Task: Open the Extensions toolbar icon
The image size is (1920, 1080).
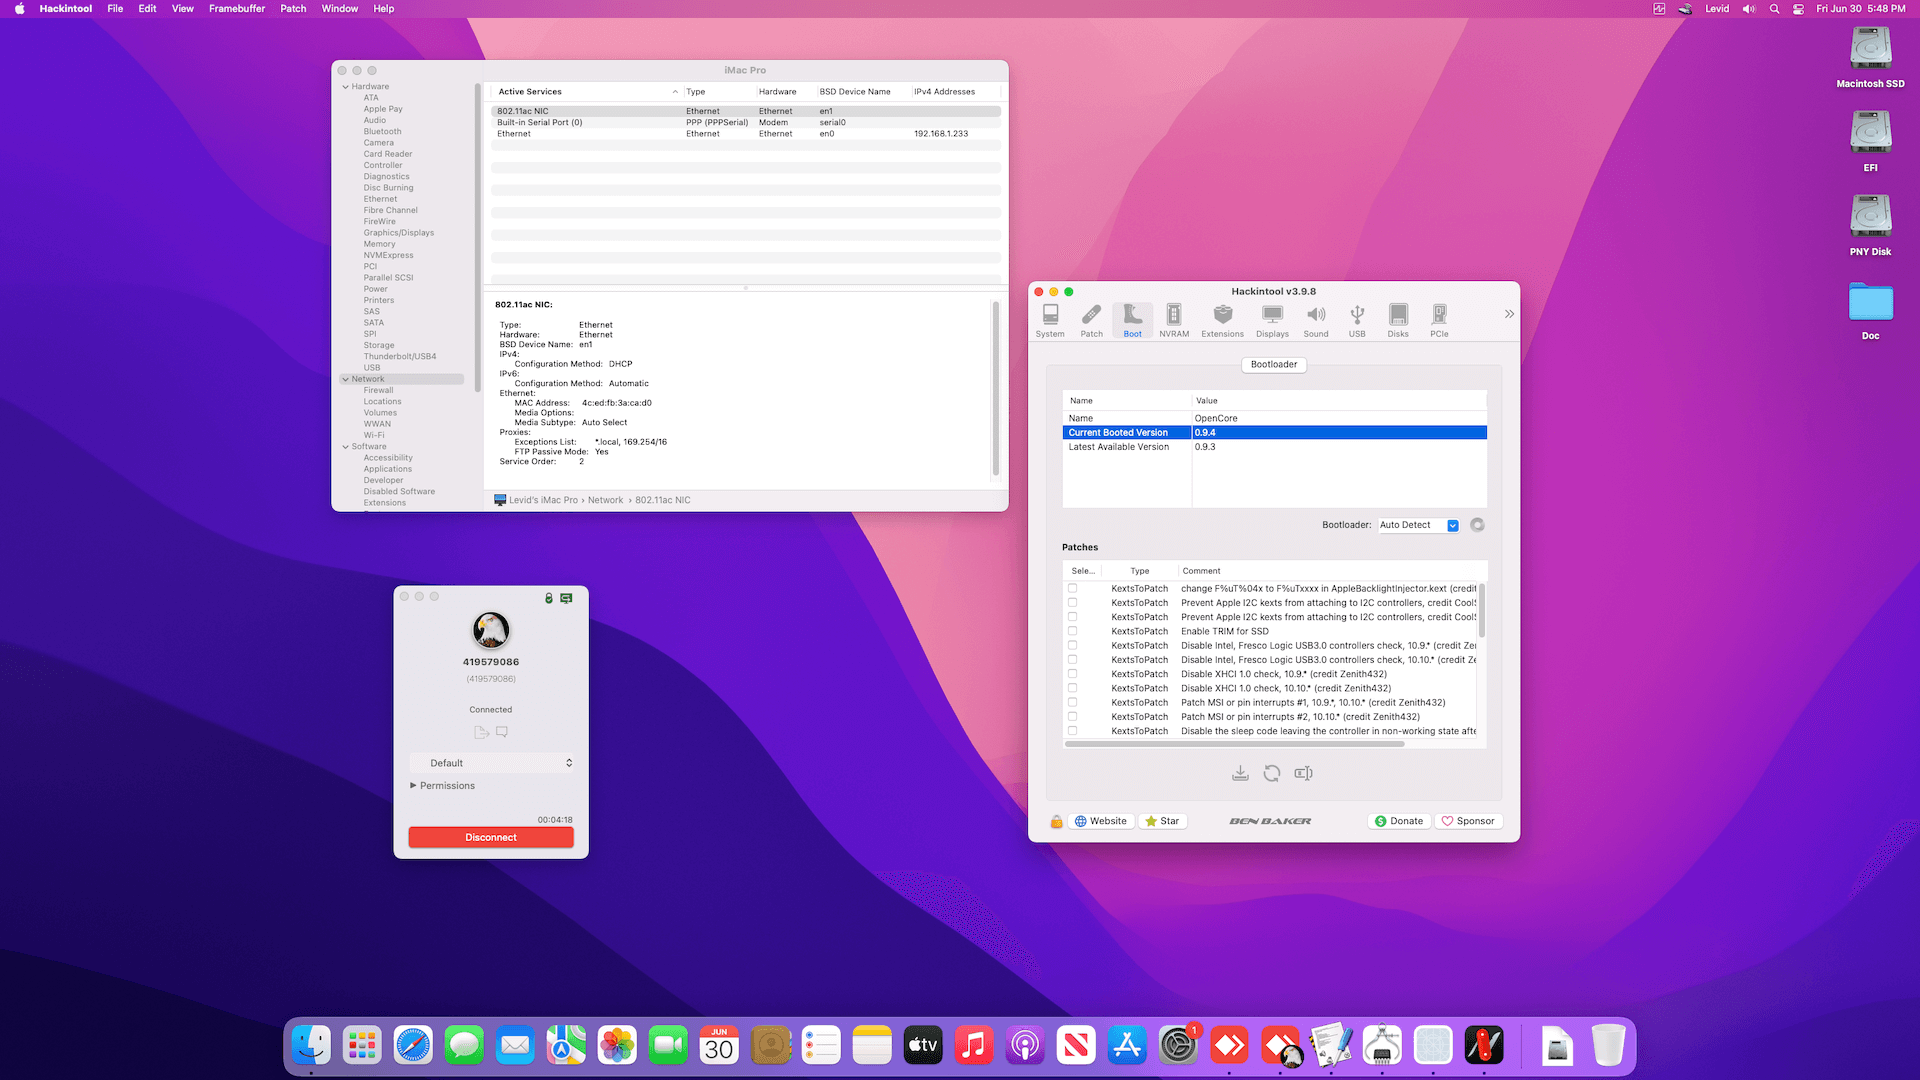Action: pos(1222,320)
